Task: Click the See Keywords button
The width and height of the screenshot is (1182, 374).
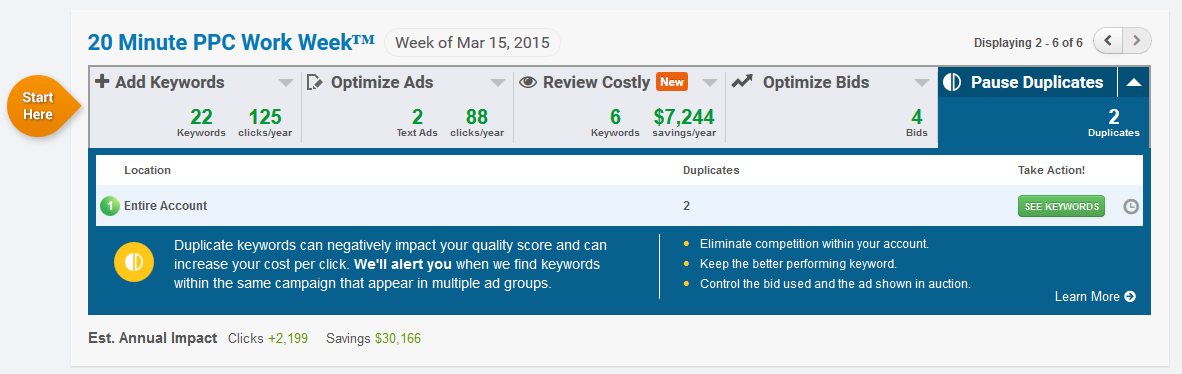Action: point(1061,206)
